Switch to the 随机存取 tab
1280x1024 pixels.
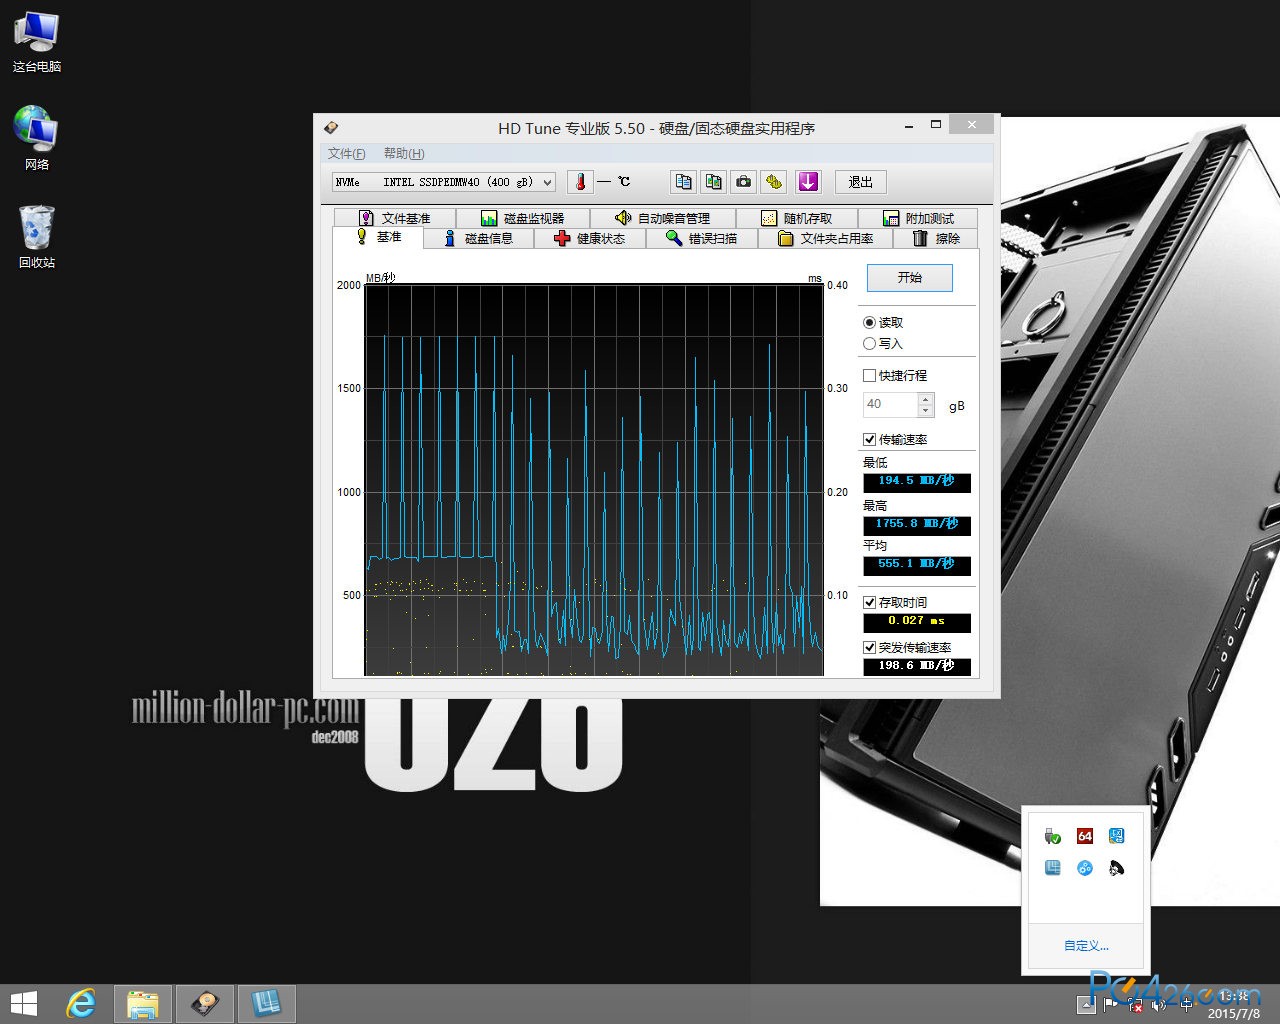(x=797, y=218)
